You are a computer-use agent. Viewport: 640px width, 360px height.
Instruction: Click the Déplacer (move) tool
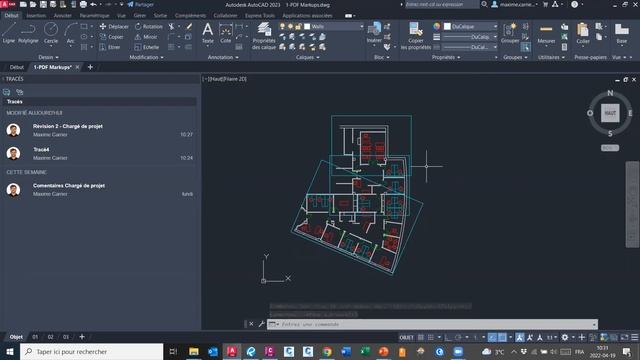click(x=114, y=27)
